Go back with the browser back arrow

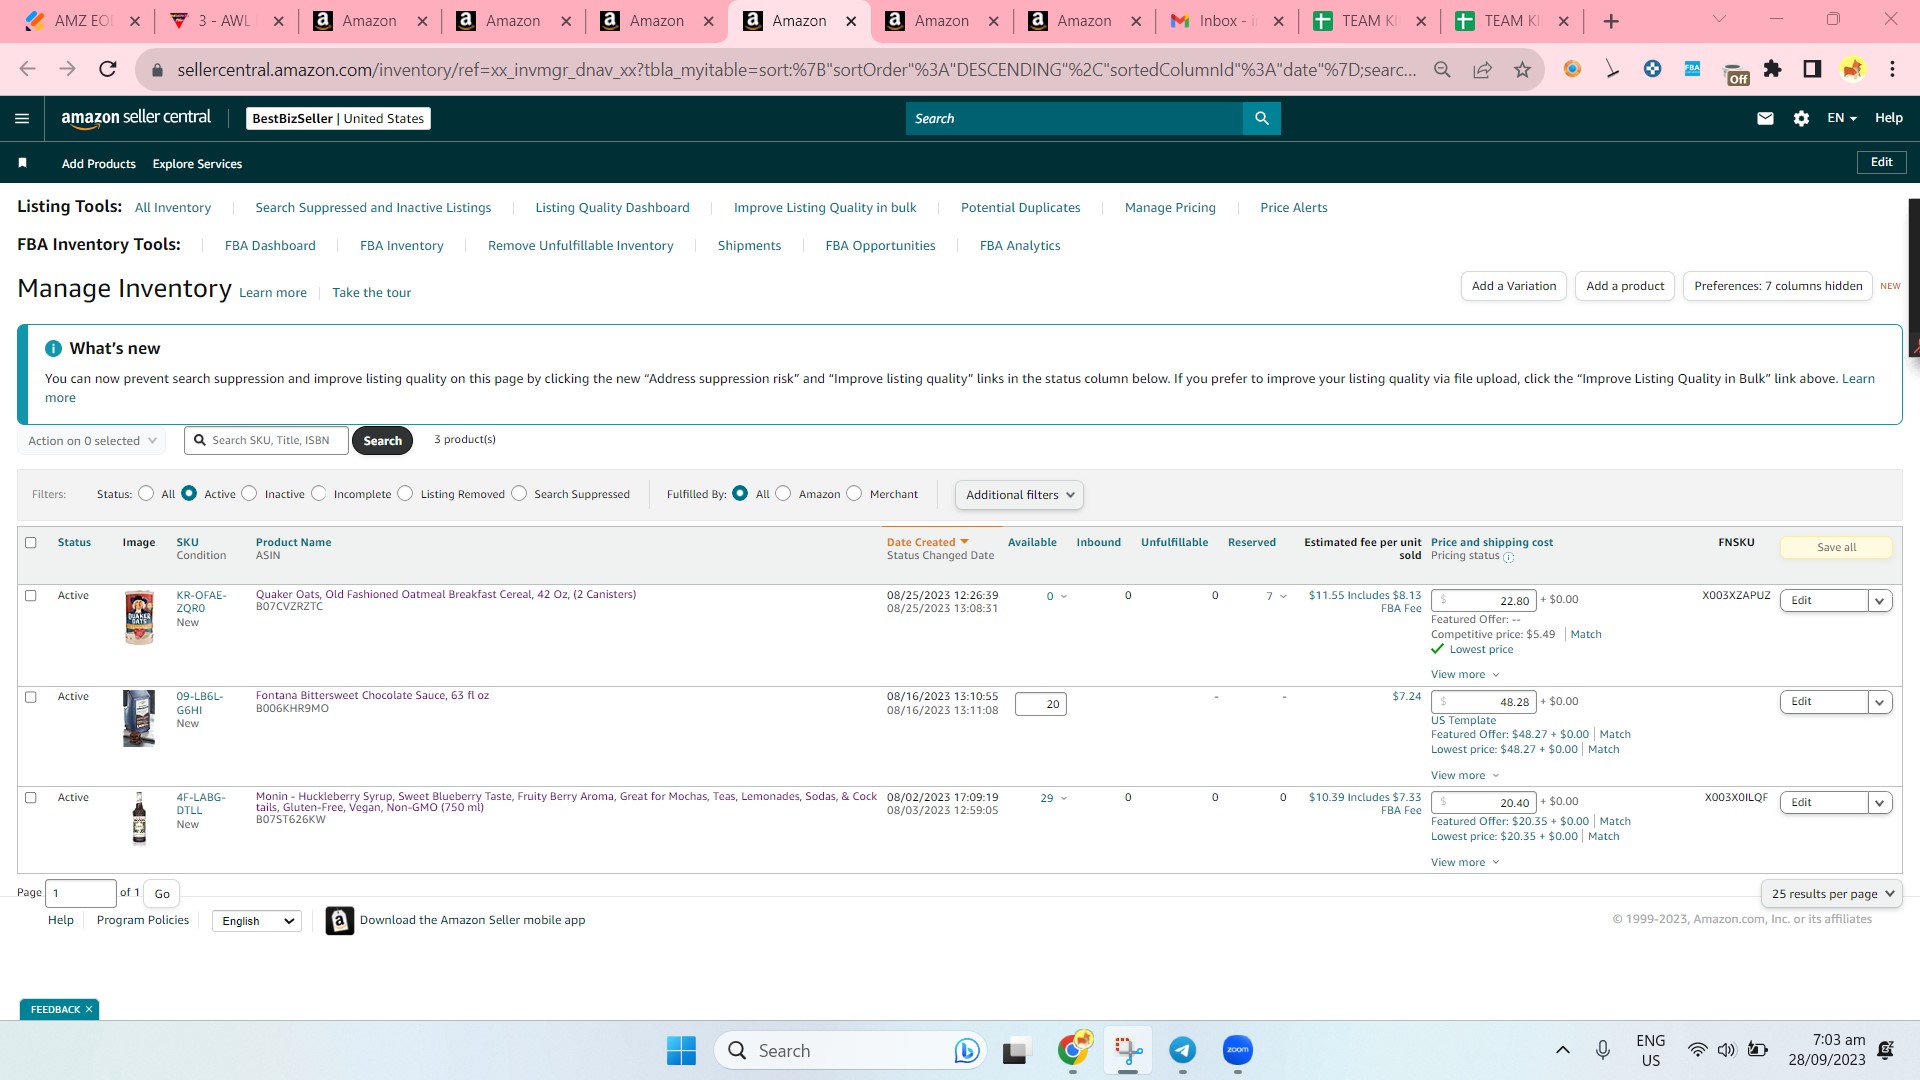click(x=28, y=69)
